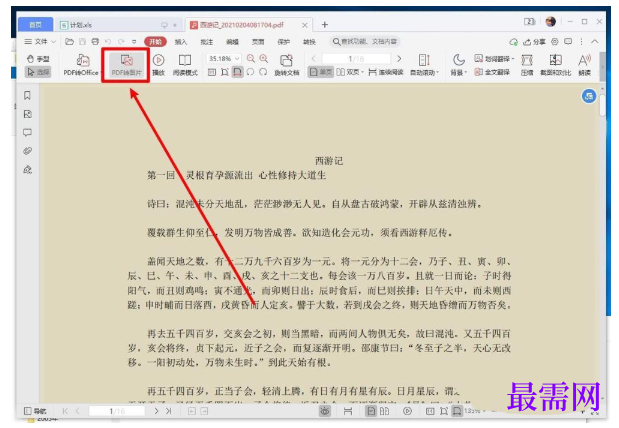Click the actual size icon below the zoom box

tap(212, 72)
